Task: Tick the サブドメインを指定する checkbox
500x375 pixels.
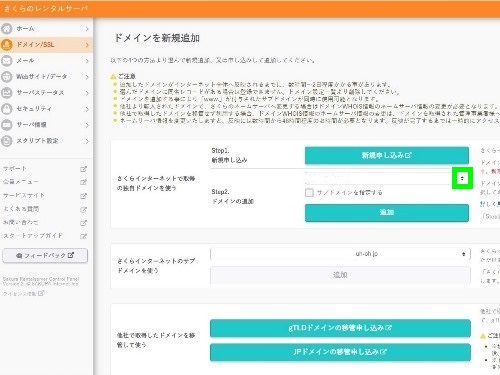Action: coord(309,192)
